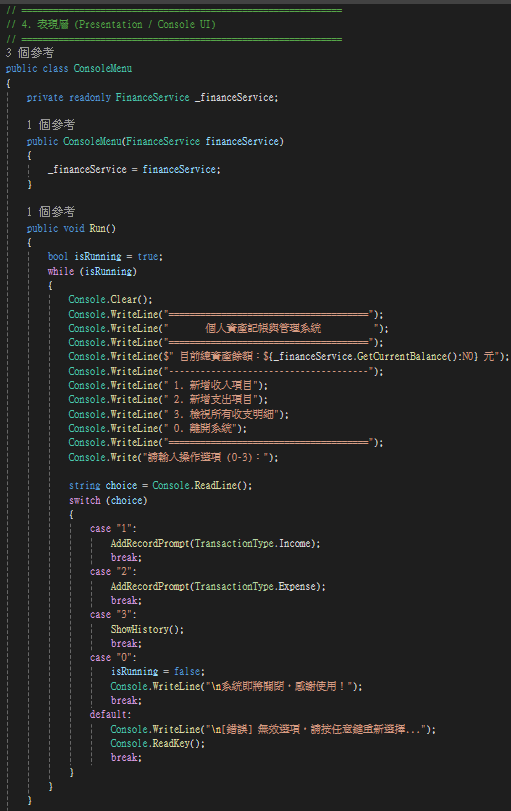511x811 pixels.
Task: Click the WriteLine ' 3. 檢視所有收支明細'
Action: click(x=178, y=414)
